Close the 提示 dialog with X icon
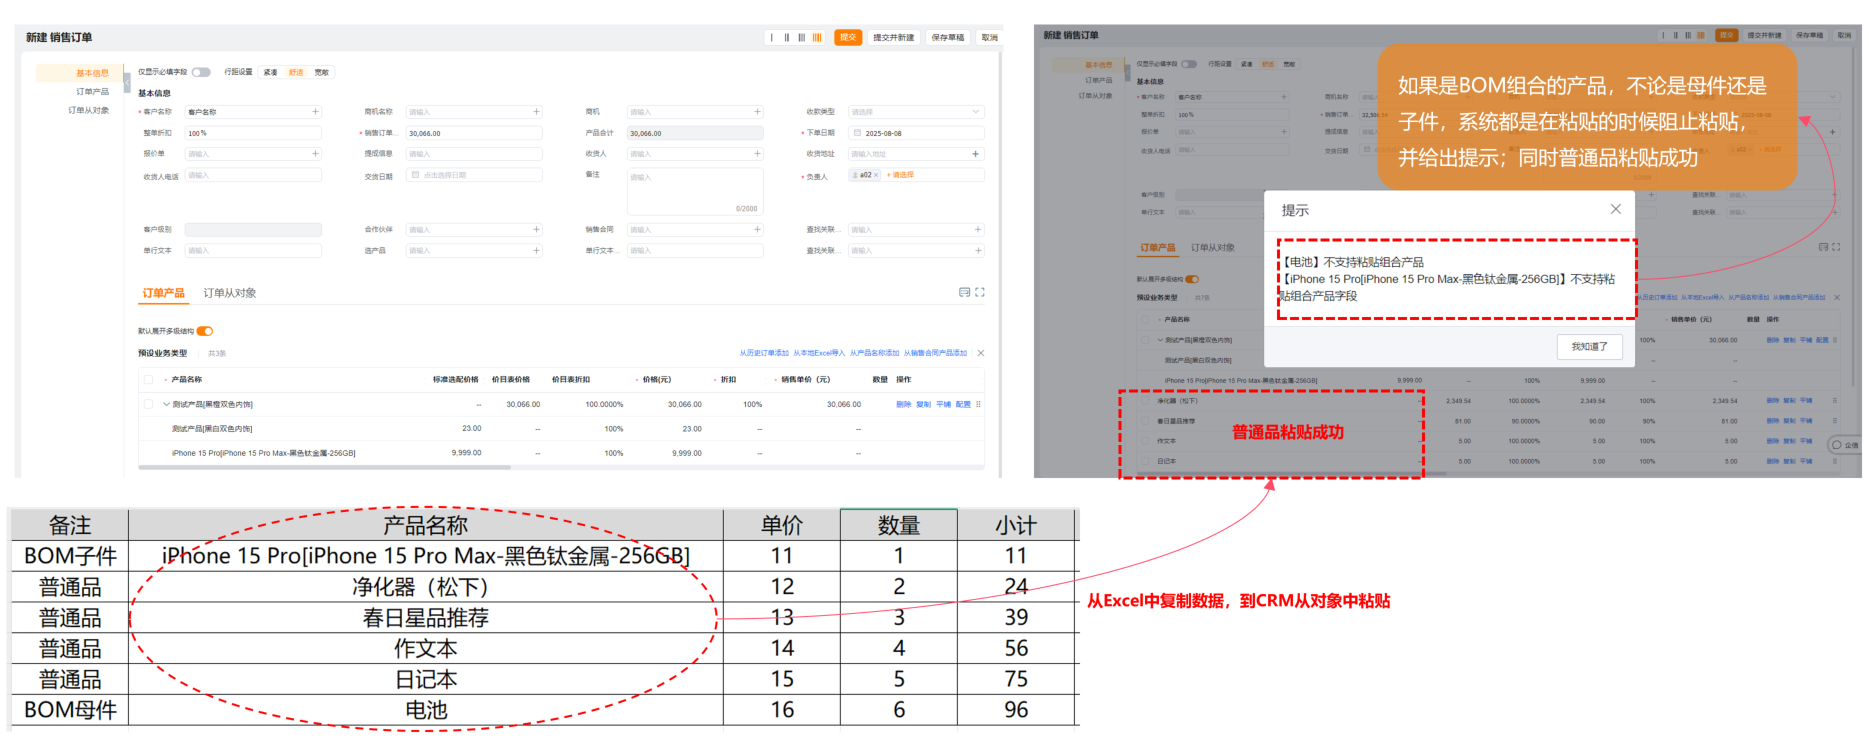 click(1615, 209)
